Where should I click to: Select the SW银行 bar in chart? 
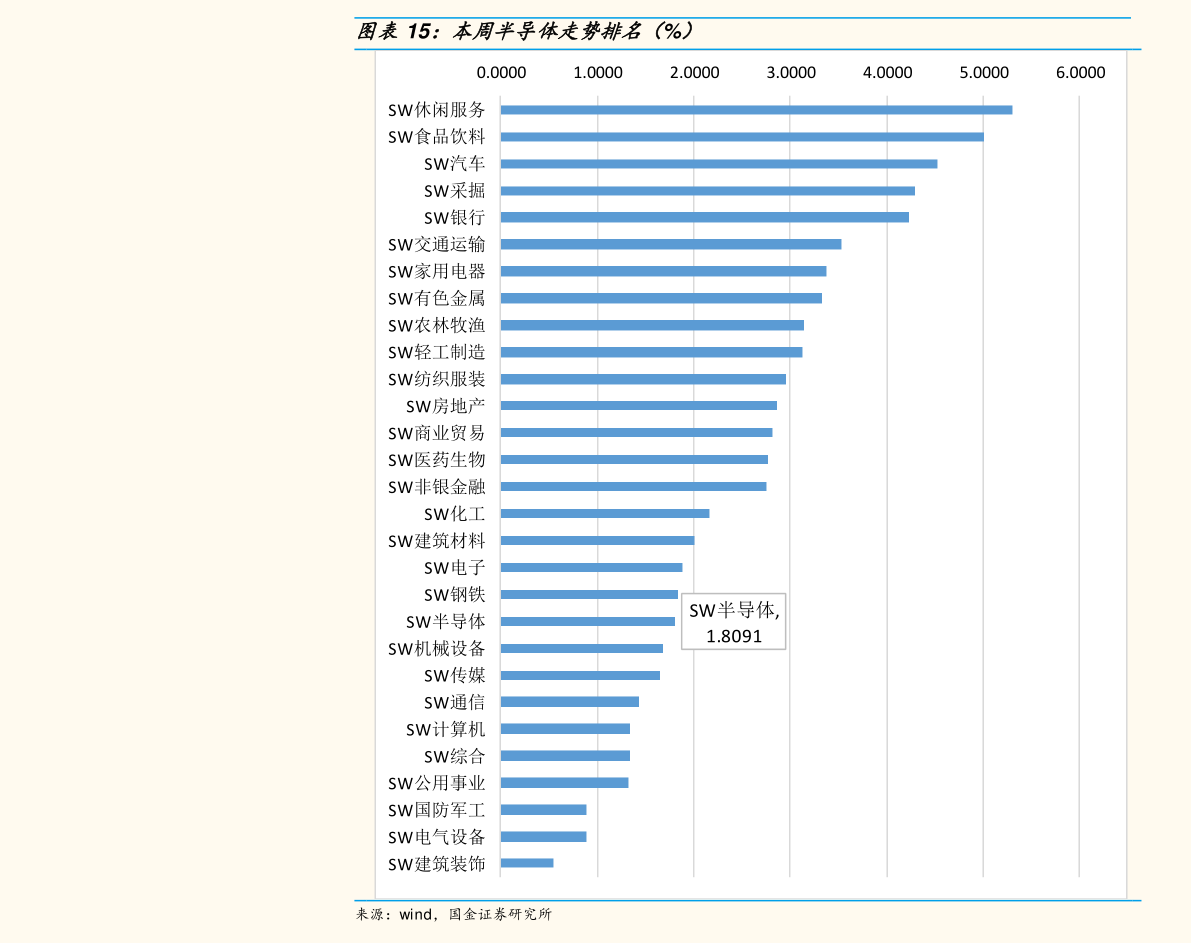coord(704,217)
